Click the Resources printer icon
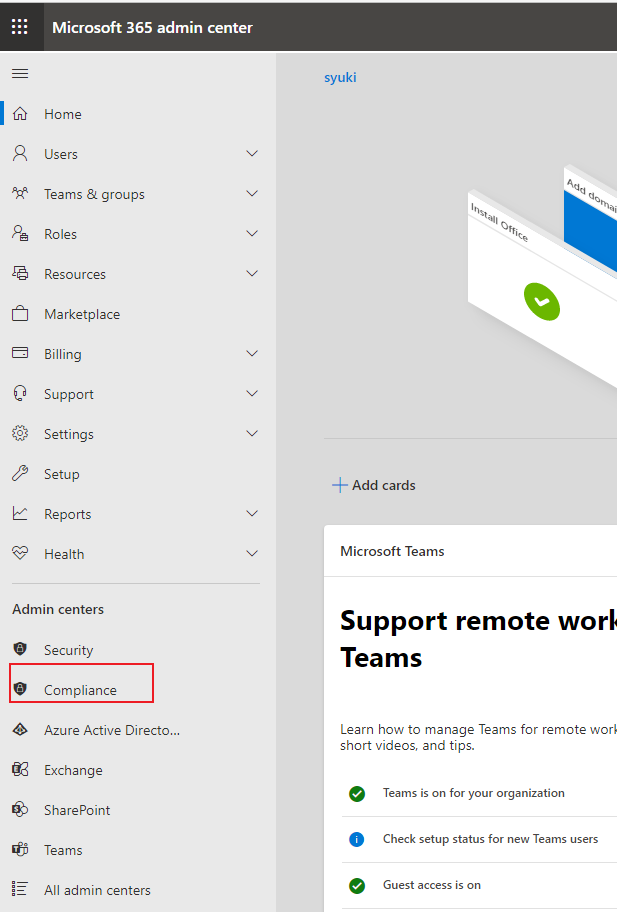 [x=20, y=273]
